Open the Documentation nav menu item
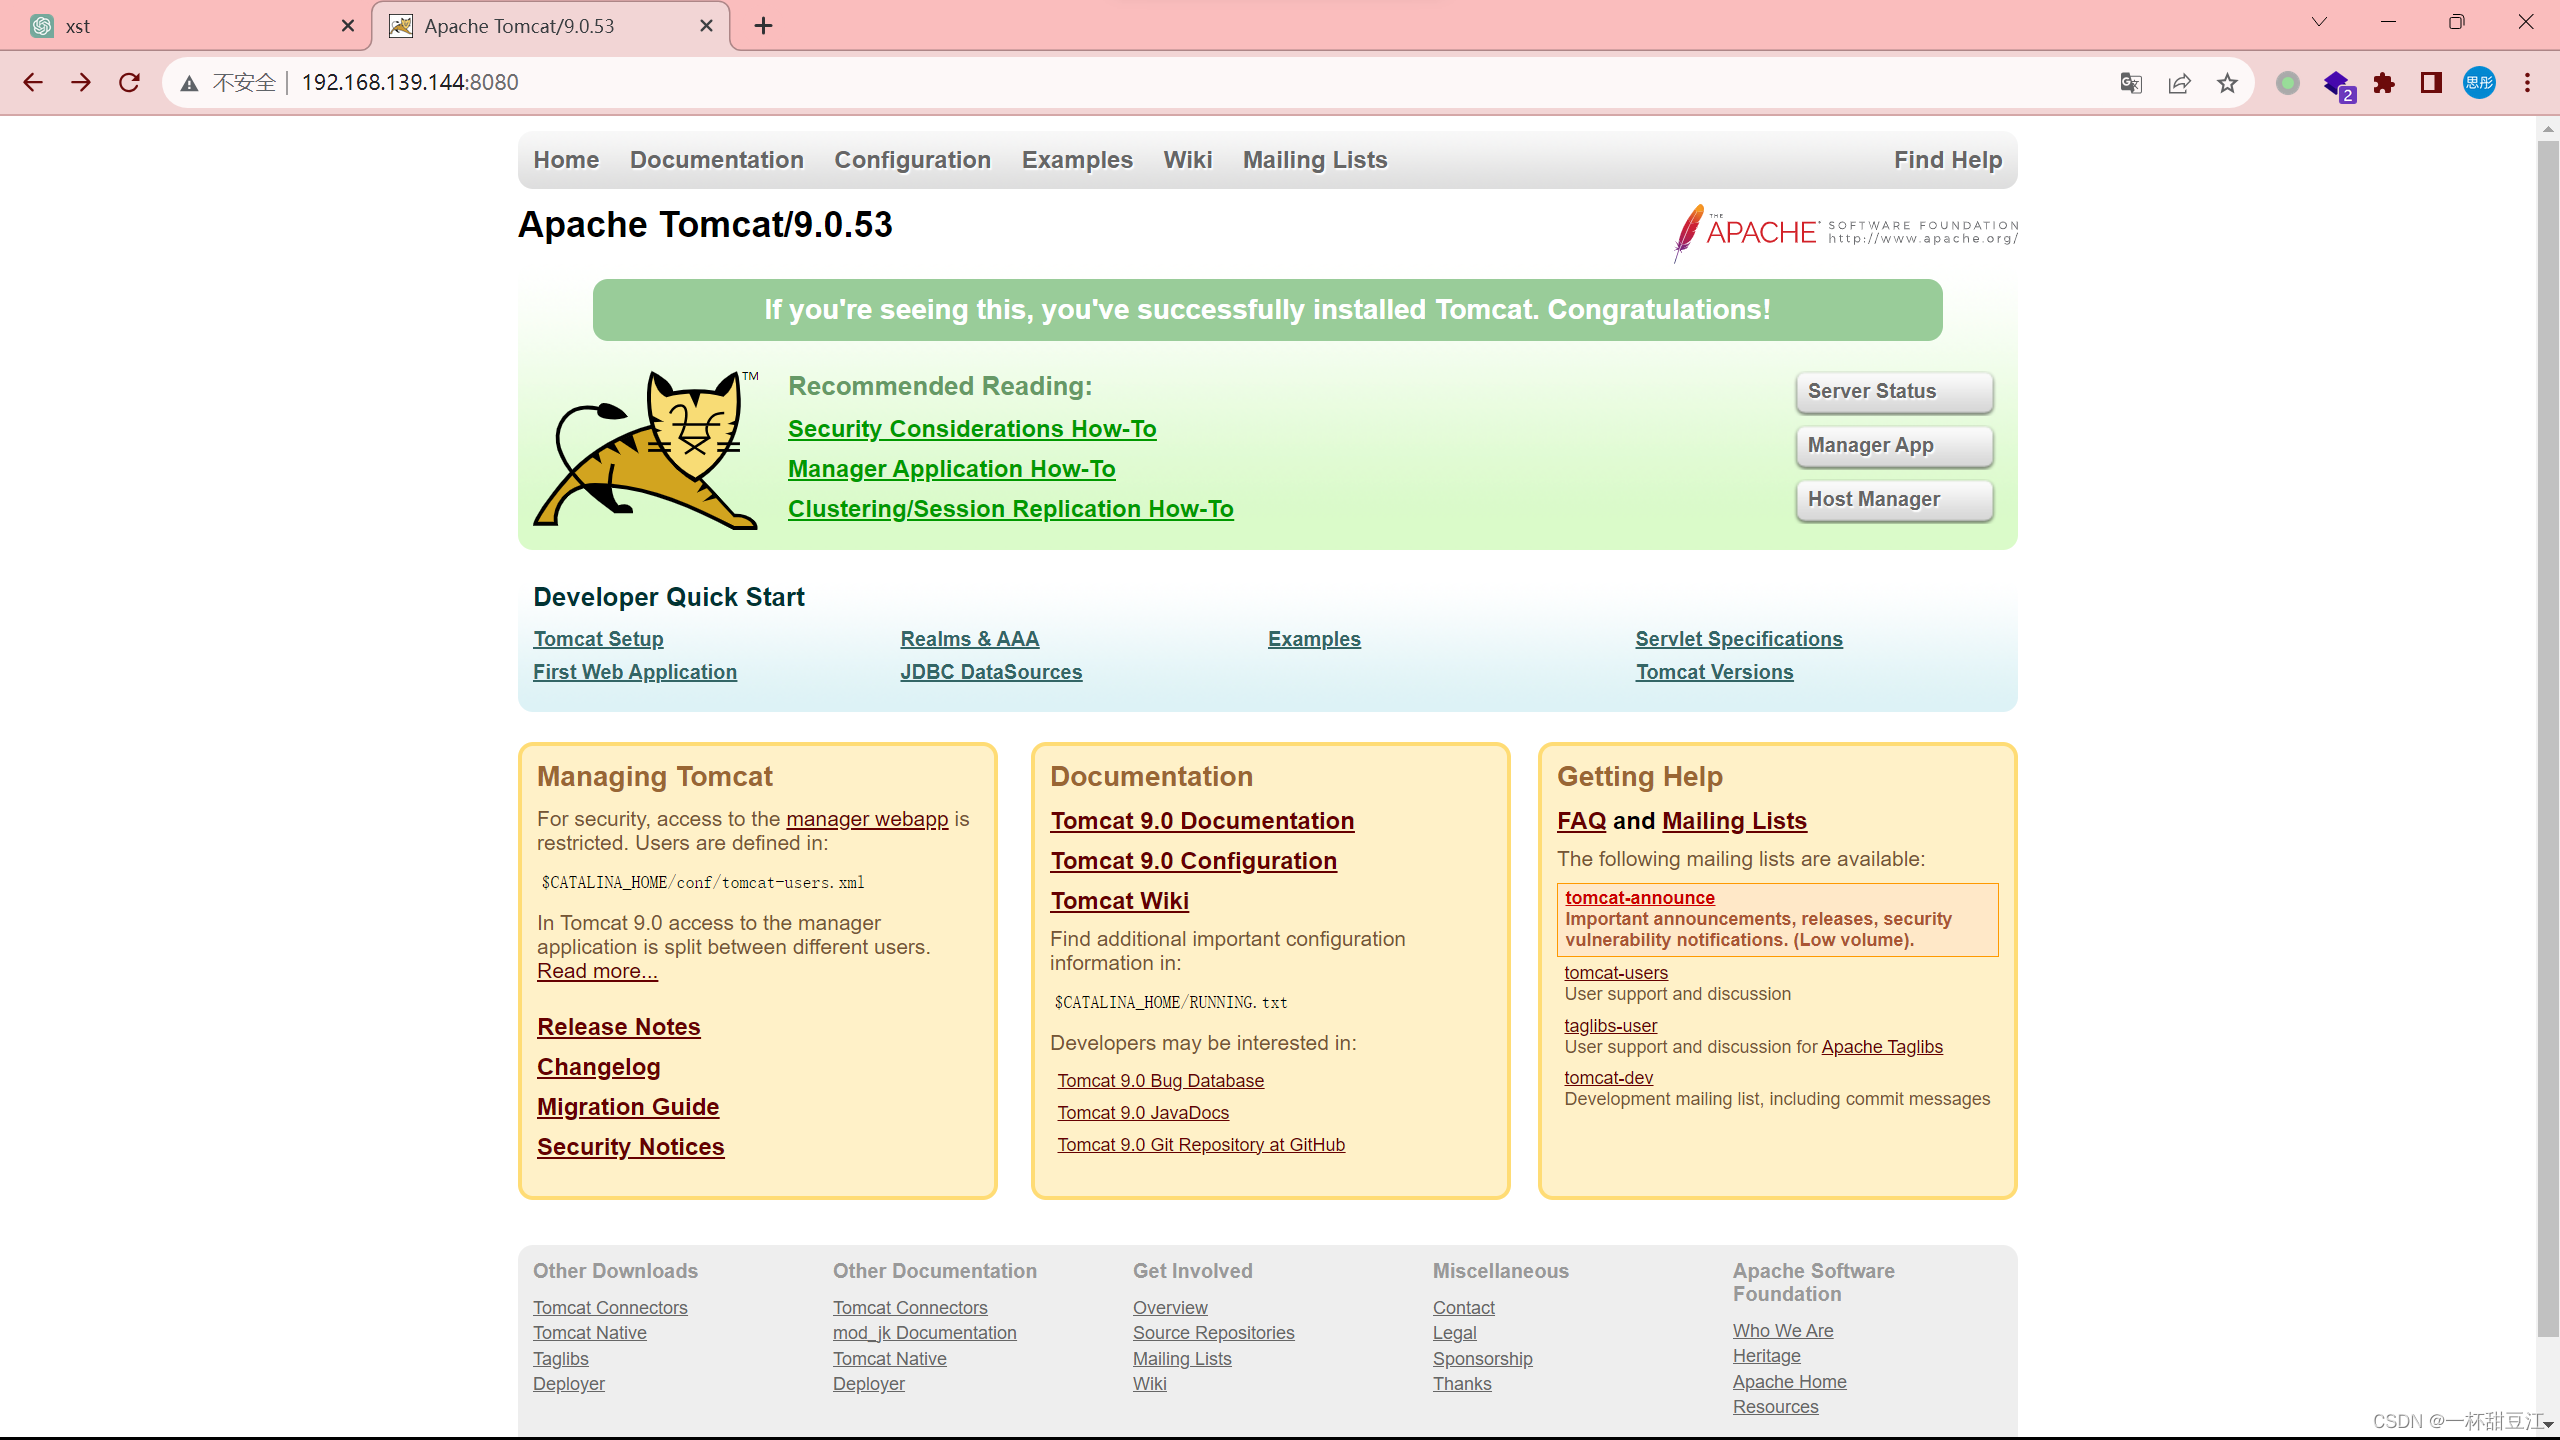This screenshot has width=2560, height=1440. (716, 160)
